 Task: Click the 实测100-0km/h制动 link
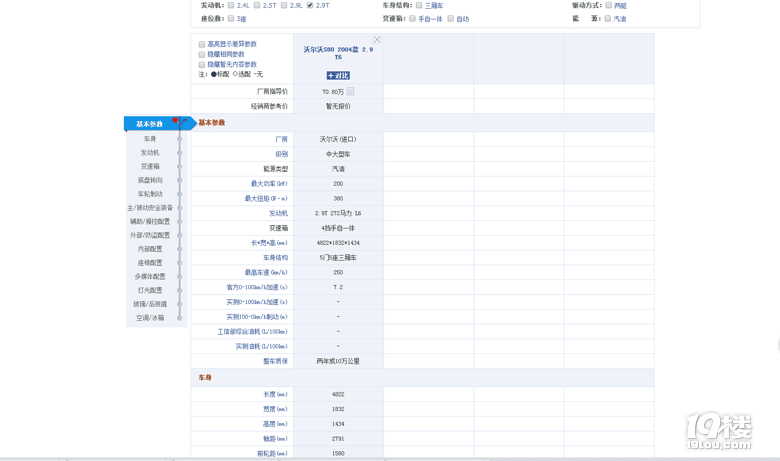pyautogui.click(x=257, y=317)
